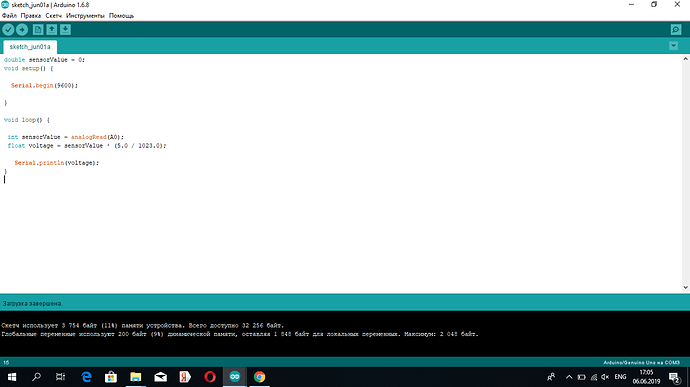Viewport: 690px width, 387px height.
Task: Save the sketch with the down-arrow icon
Action: [x=65, y=29]
